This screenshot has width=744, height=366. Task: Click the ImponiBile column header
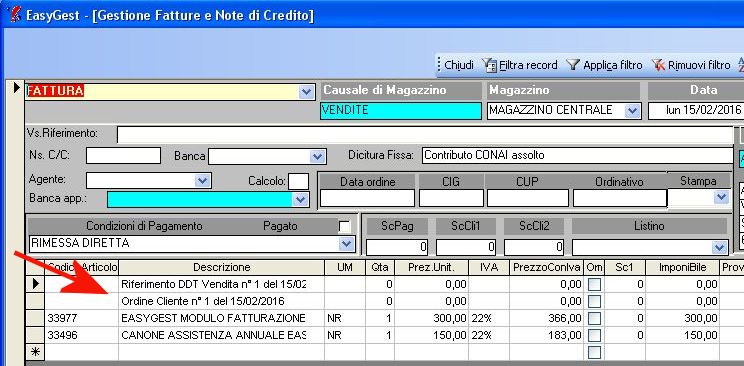click(x=682, y=267)
